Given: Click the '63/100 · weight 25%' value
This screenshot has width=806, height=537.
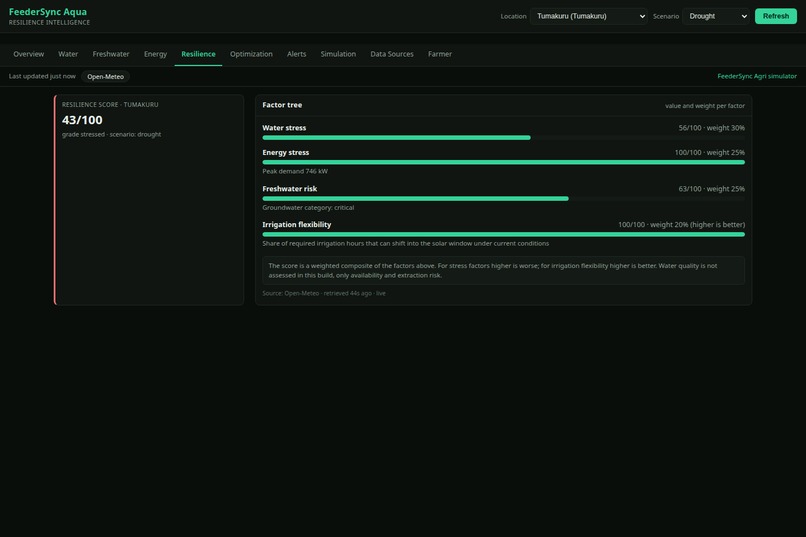Looking at the screenshot, I should [711, 189].
